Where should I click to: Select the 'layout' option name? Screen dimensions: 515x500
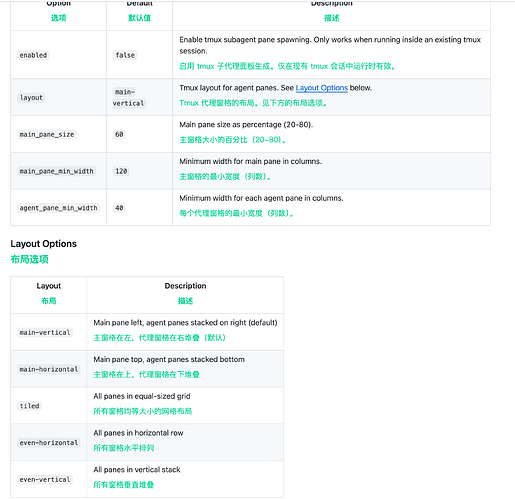point(31,98)
